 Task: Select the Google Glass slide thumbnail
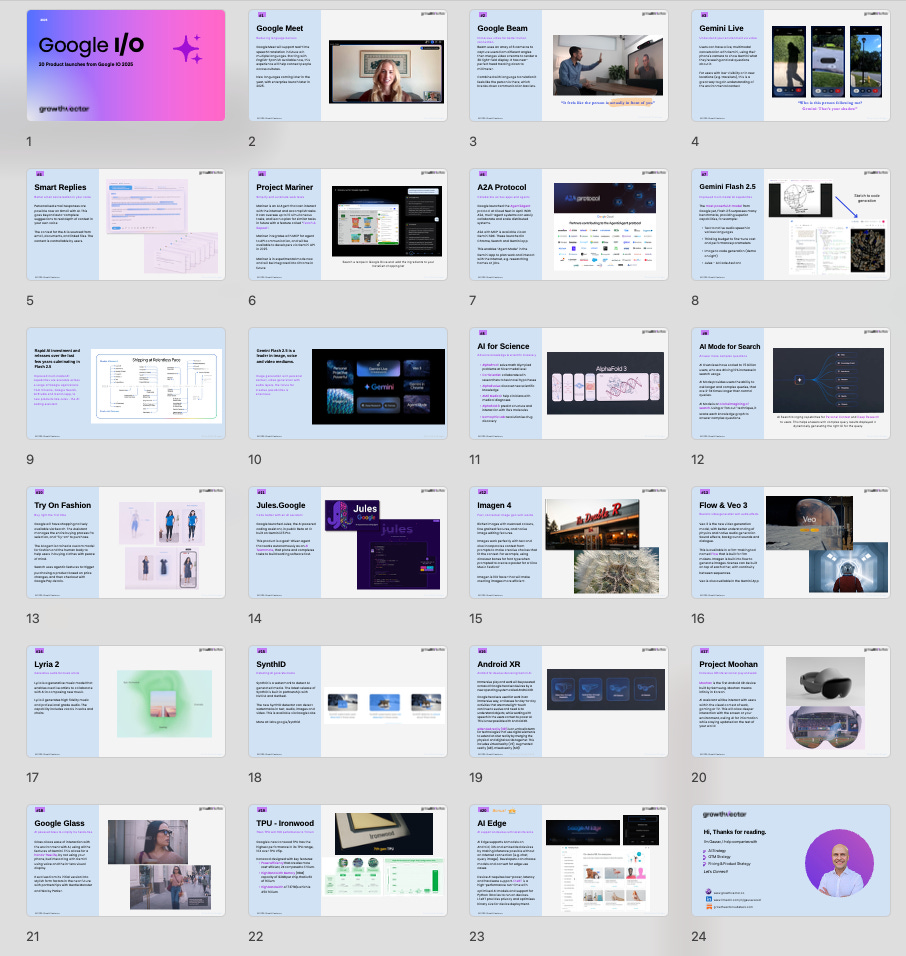[x=126, y=860]
